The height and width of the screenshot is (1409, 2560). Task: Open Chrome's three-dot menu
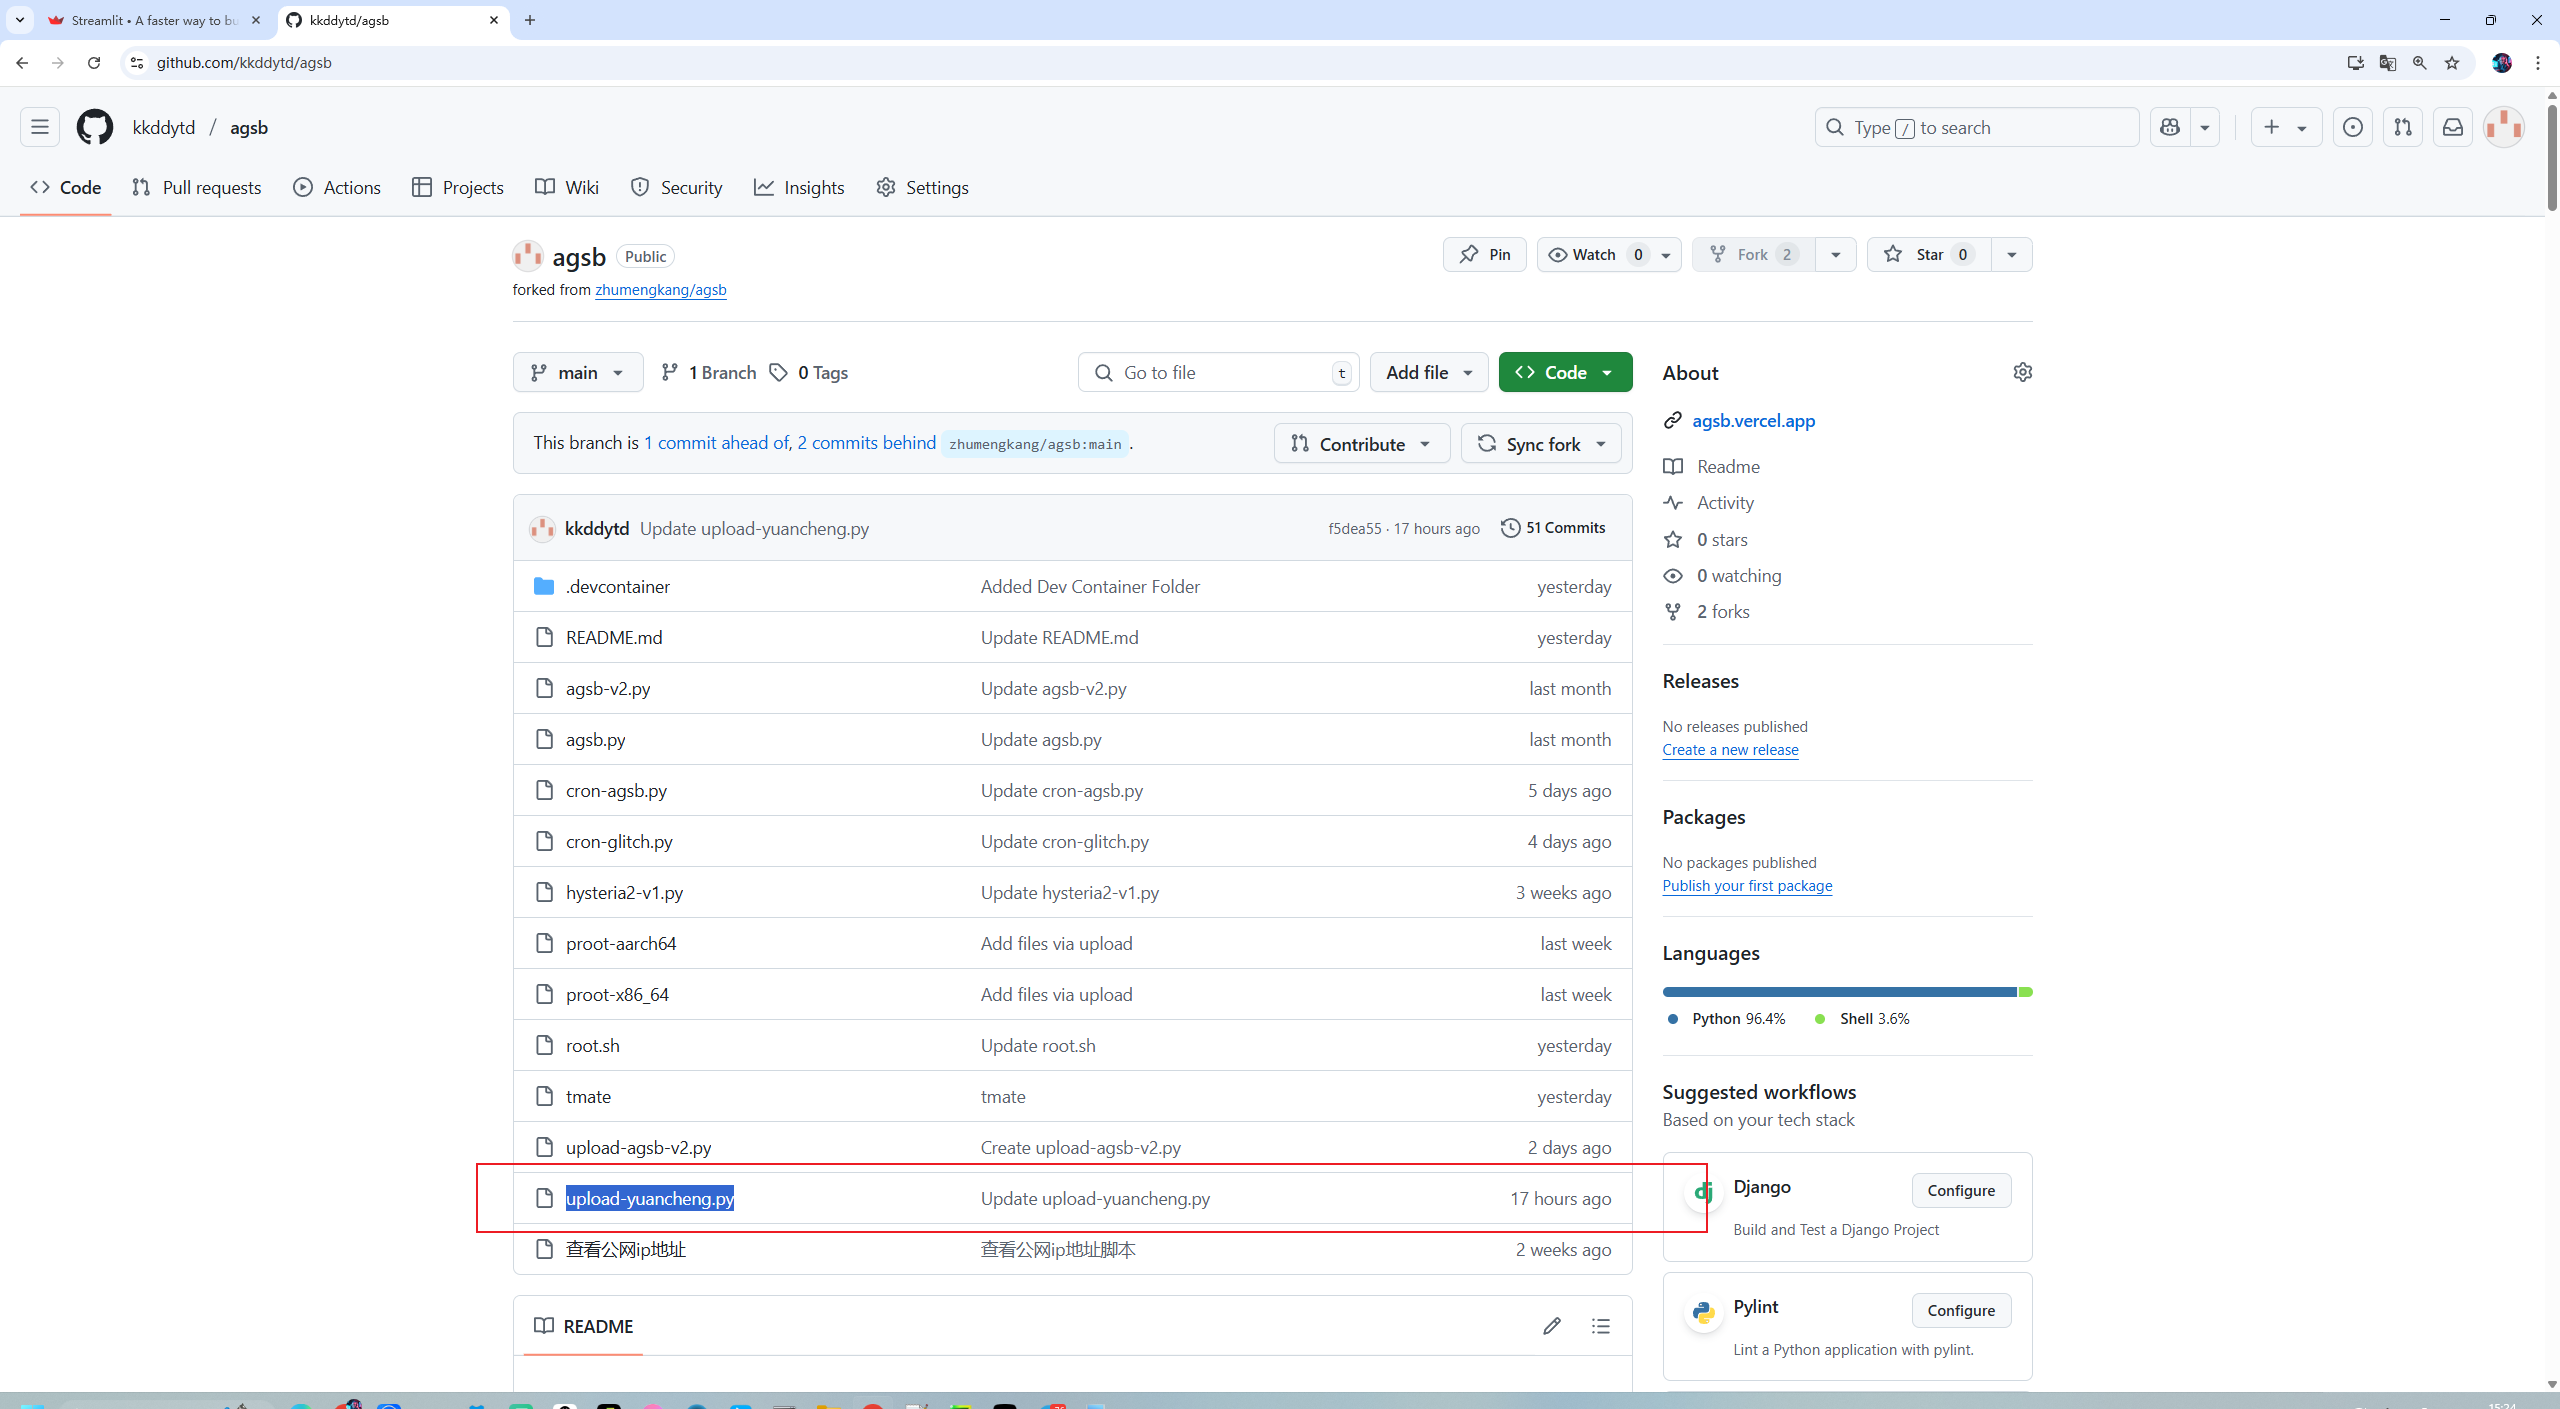coord(2538,63)
